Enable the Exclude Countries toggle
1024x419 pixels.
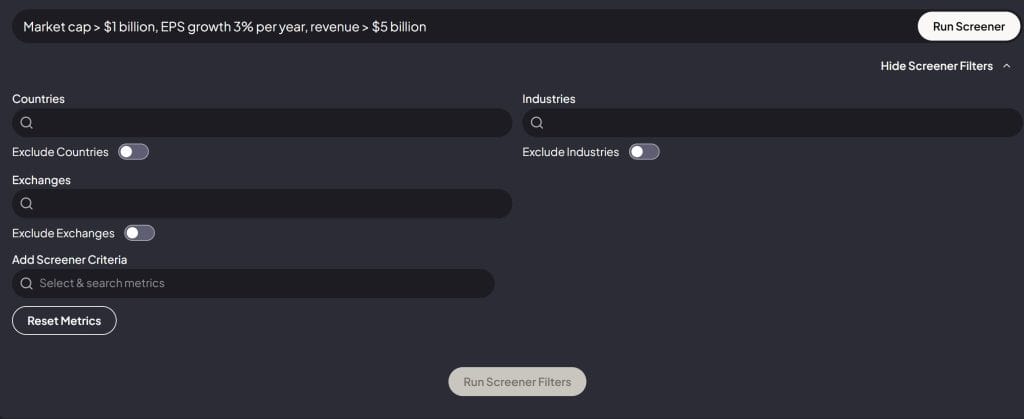pos(133,152)
